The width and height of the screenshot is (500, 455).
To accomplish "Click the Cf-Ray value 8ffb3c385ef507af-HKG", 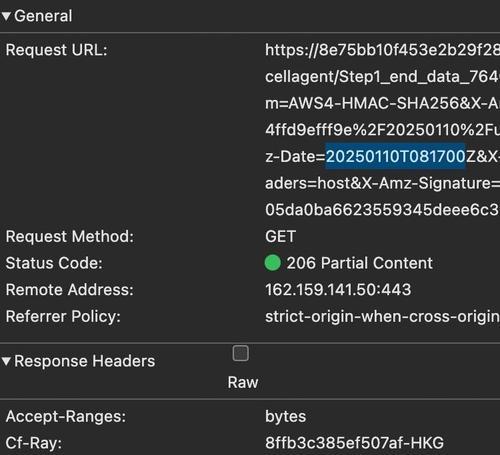I will point(354,443).
